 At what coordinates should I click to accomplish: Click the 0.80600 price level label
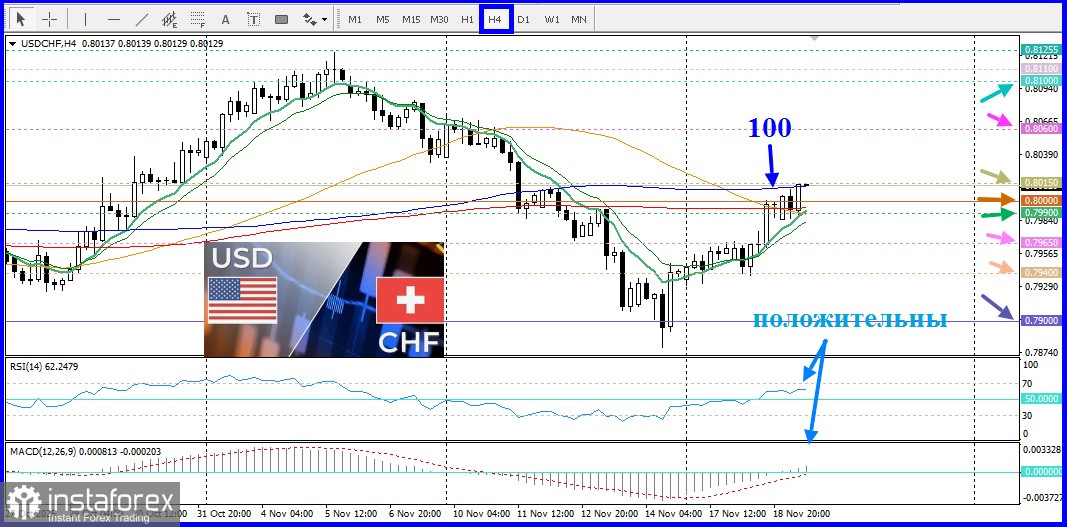tap(1040, 127)
